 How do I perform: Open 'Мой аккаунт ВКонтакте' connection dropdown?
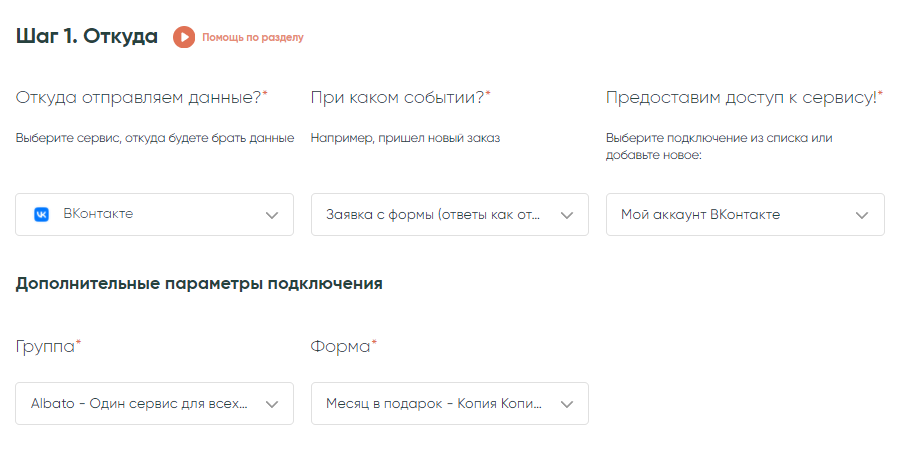pyautogui.click(x=745, y=215)
